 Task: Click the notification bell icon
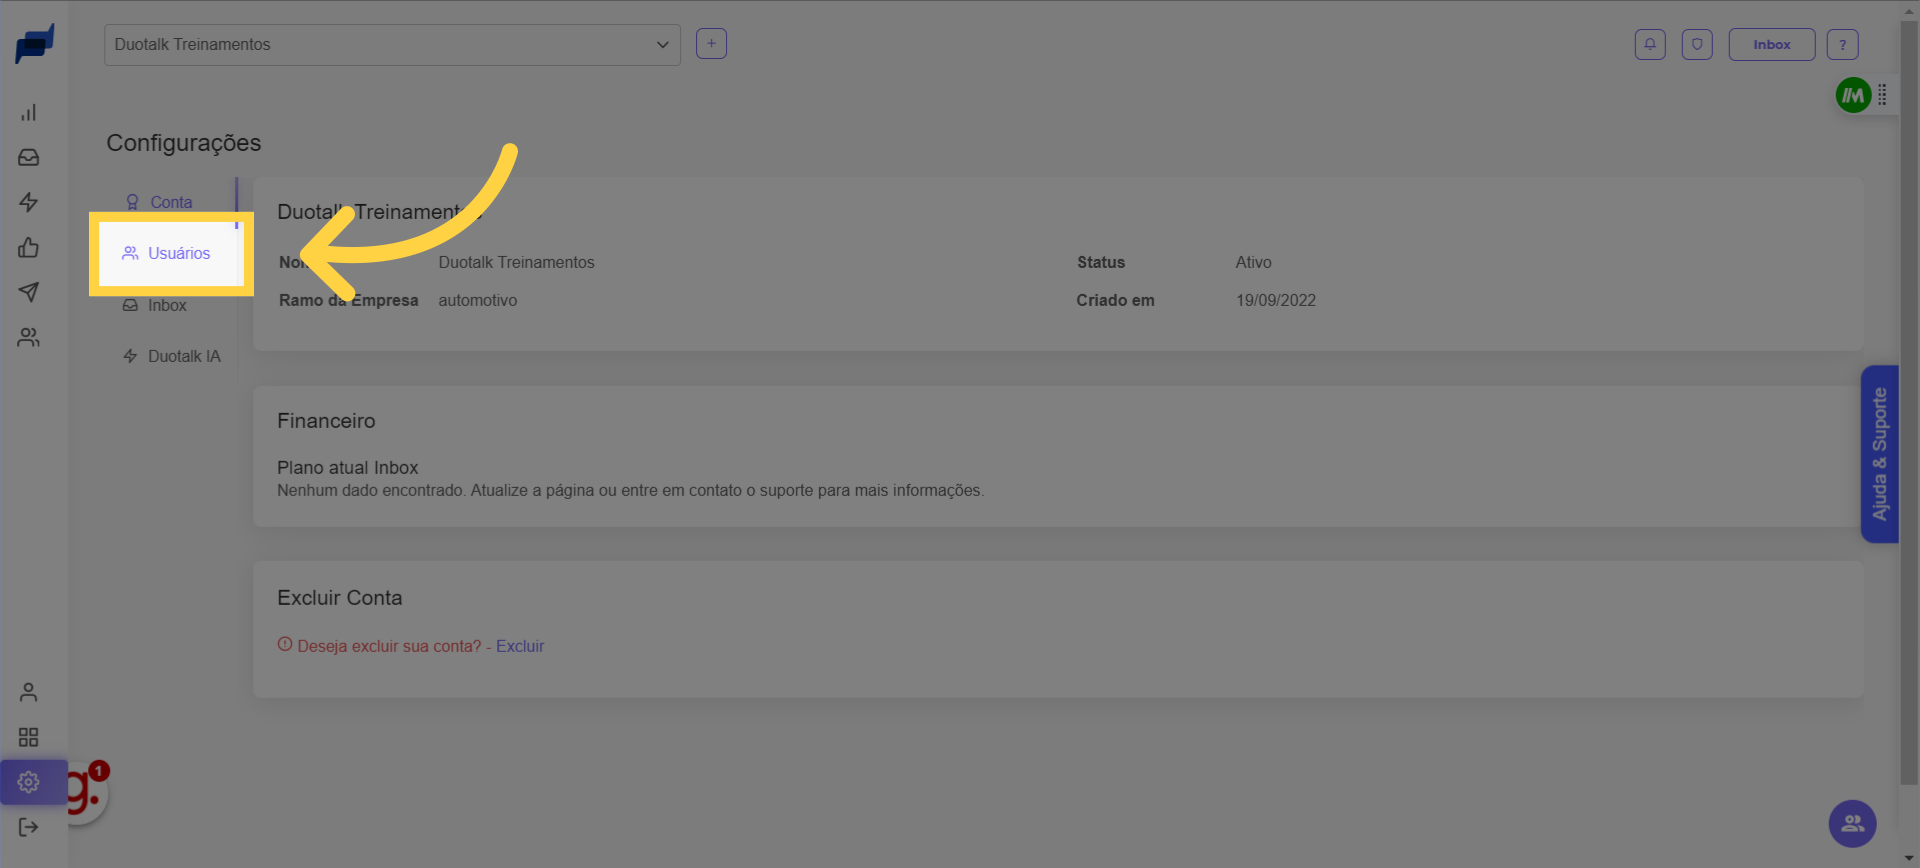coord(1650,44)
